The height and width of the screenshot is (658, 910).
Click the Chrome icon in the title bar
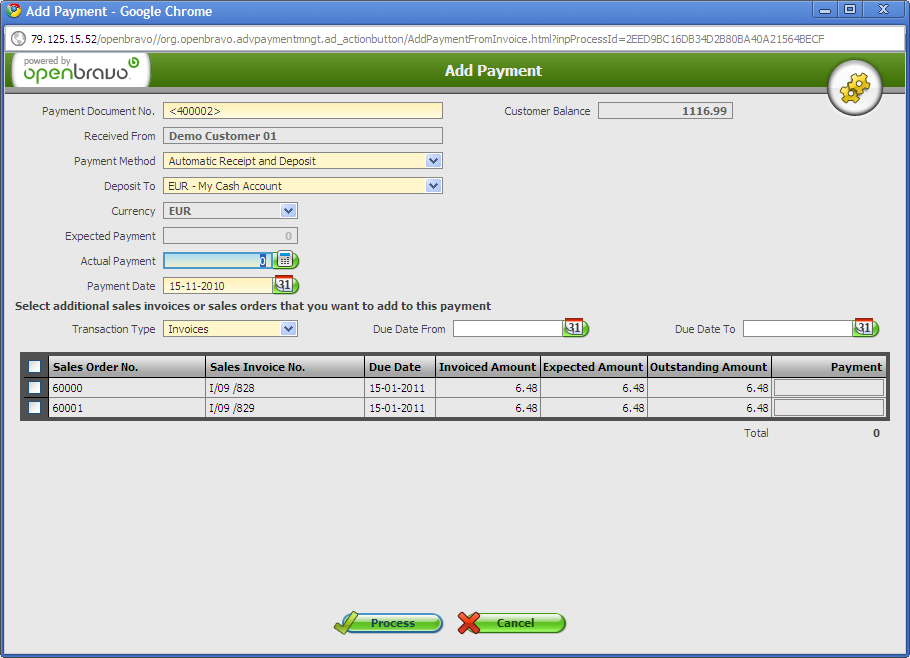pos(13,11)
